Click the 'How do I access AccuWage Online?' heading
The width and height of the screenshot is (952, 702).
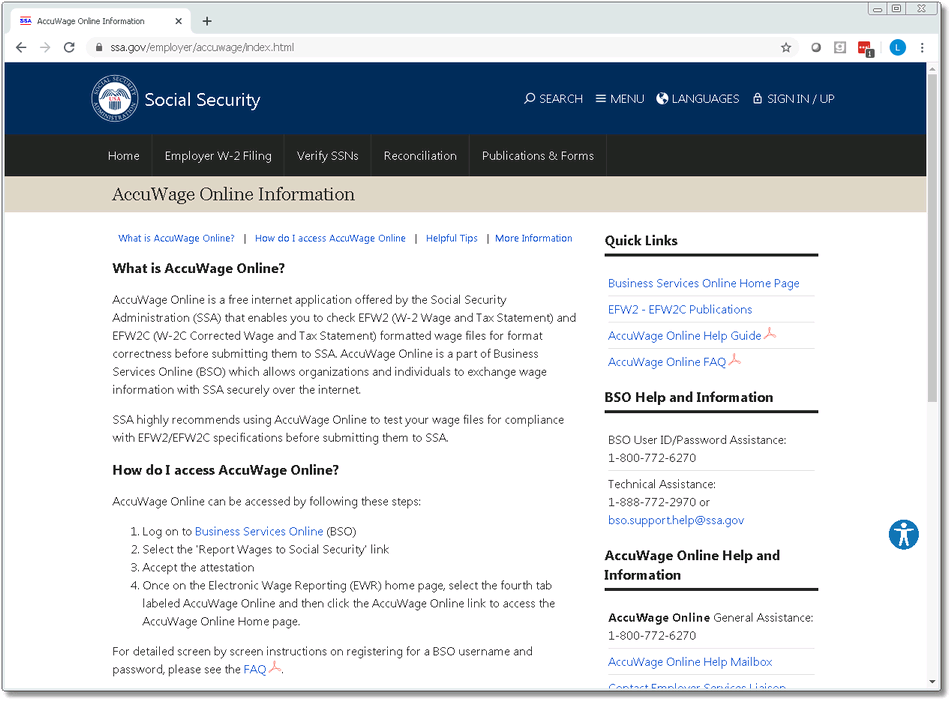(225, 470)
